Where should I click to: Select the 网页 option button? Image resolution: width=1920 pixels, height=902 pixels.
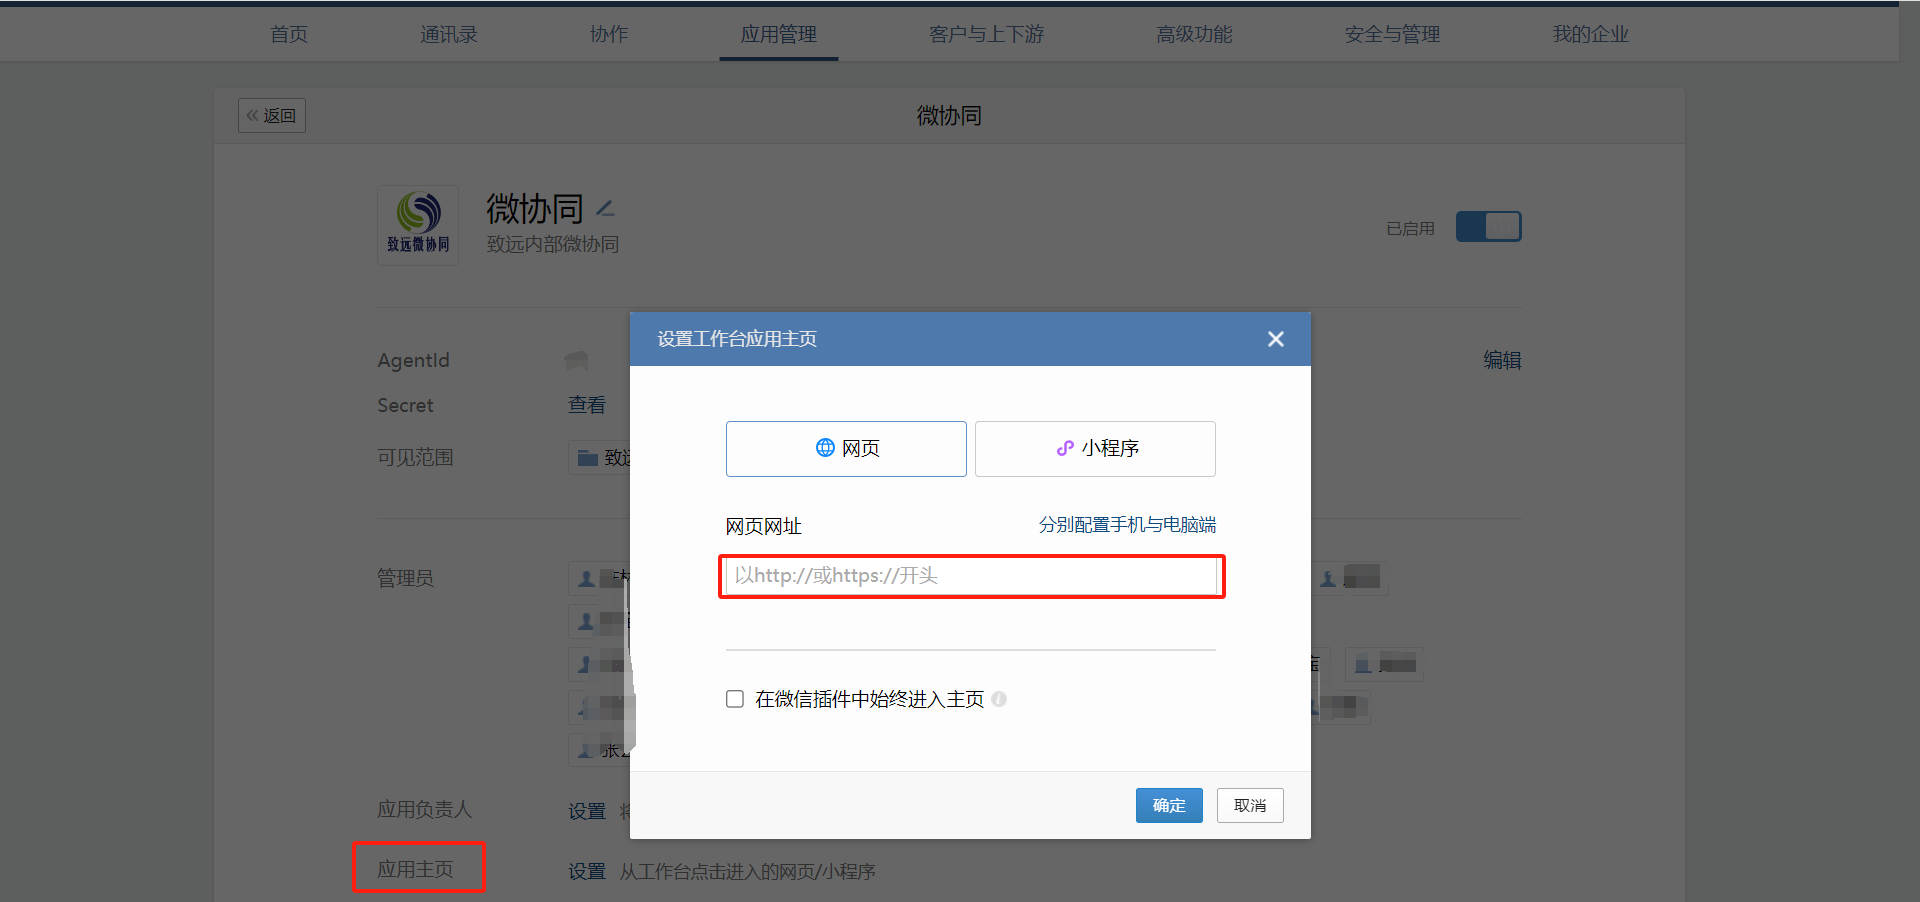pyautogui.click(x=846, y=449)
